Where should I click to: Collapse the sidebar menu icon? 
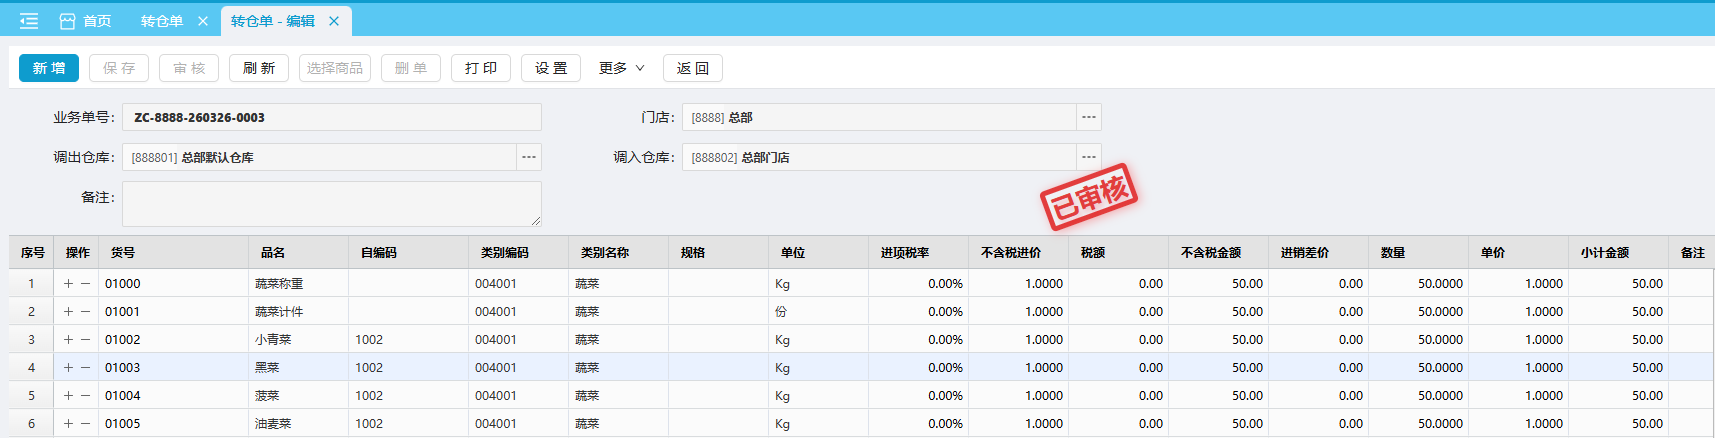point(29,21)
